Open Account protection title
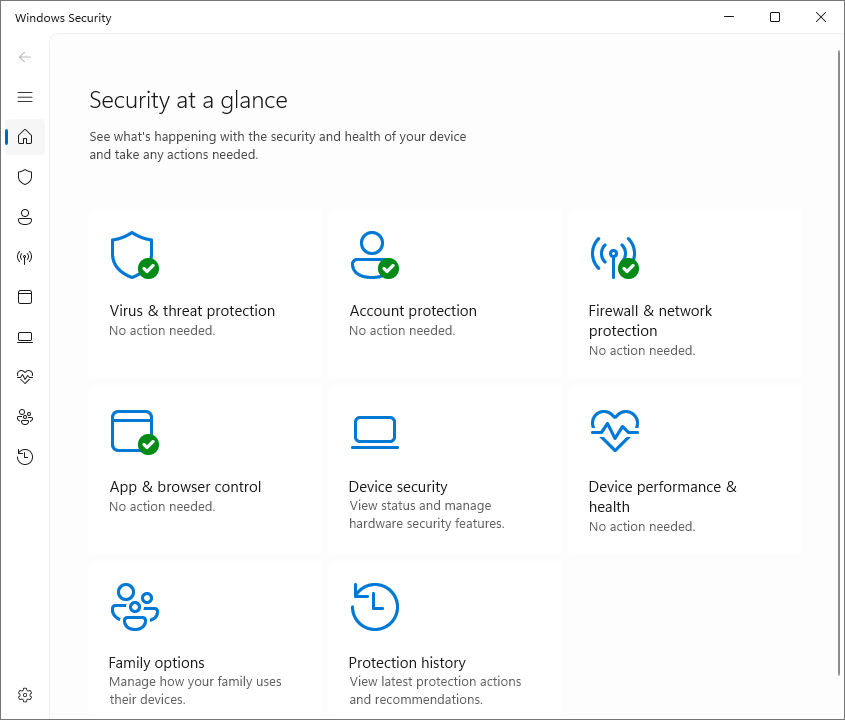845x720 pixels. point(413,311)
